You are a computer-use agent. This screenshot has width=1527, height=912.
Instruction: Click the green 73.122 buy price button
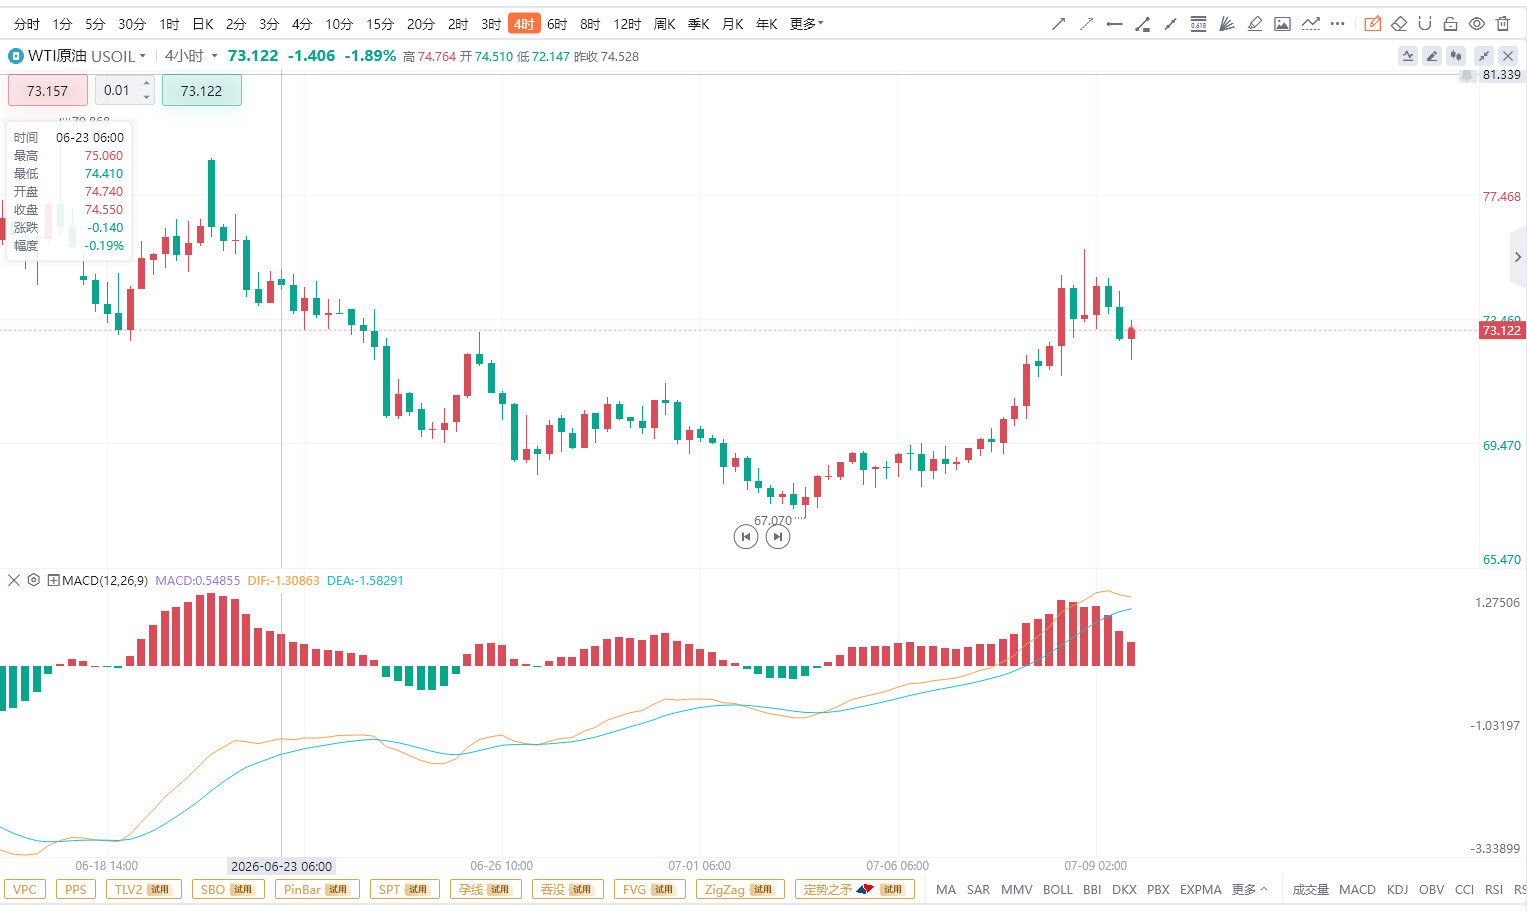[x=201, y=91]
